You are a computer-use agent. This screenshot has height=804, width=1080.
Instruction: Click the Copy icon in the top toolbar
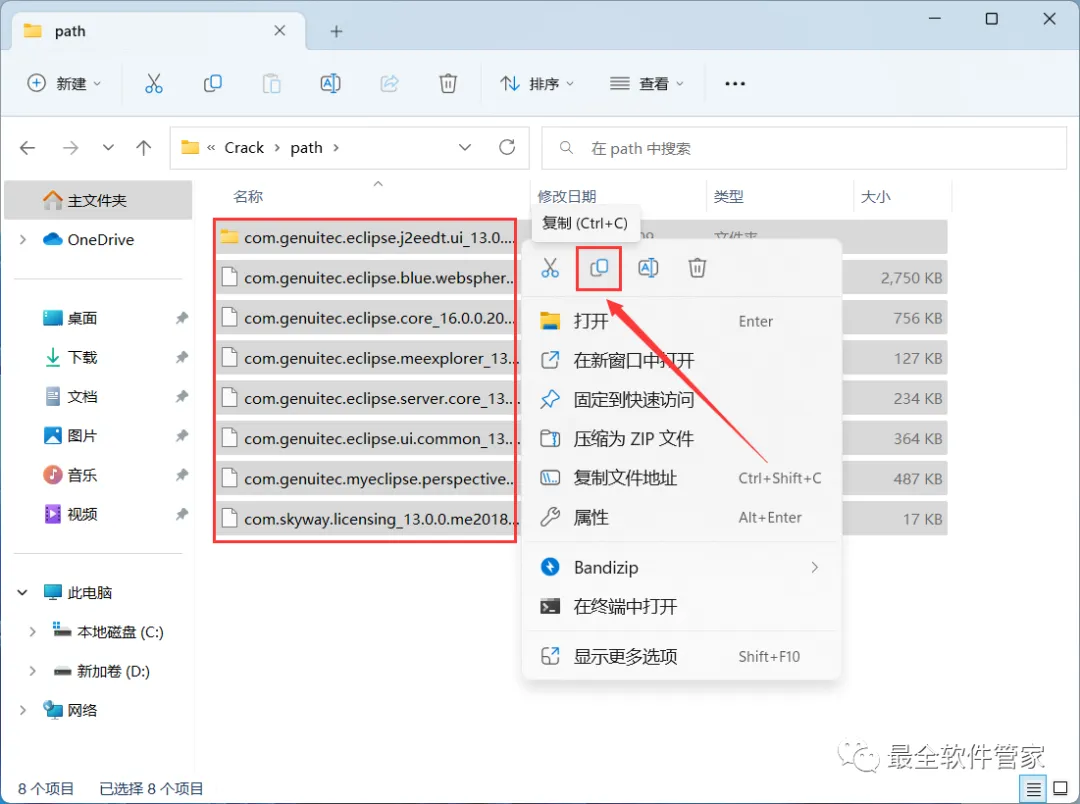[213, 84]
